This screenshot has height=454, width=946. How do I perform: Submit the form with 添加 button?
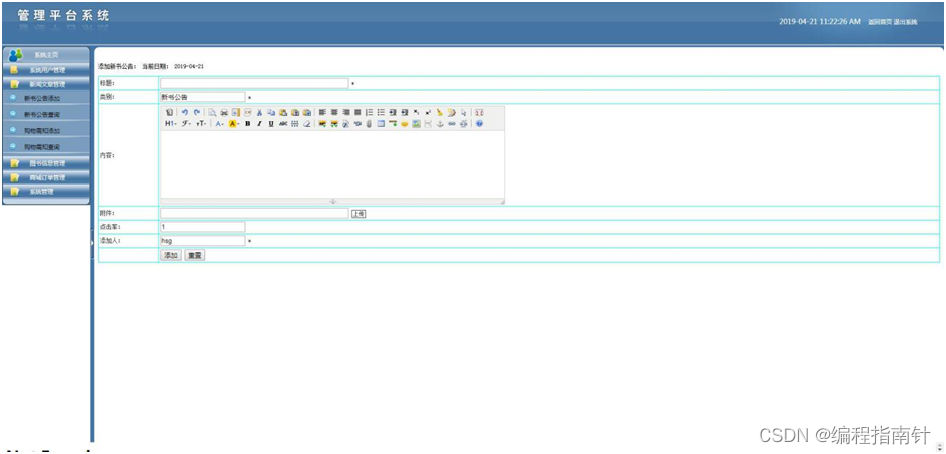tap(171, 256)
